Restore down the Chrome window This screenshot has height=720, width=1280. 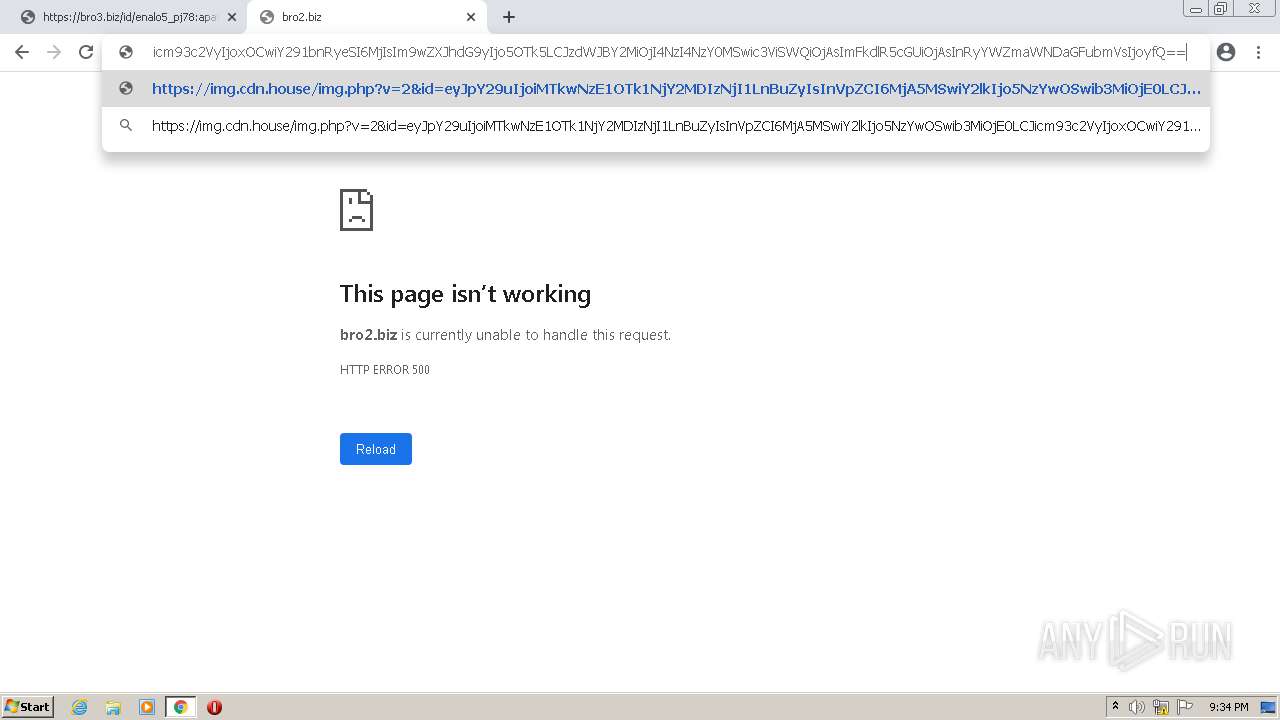pos(1221,9)
